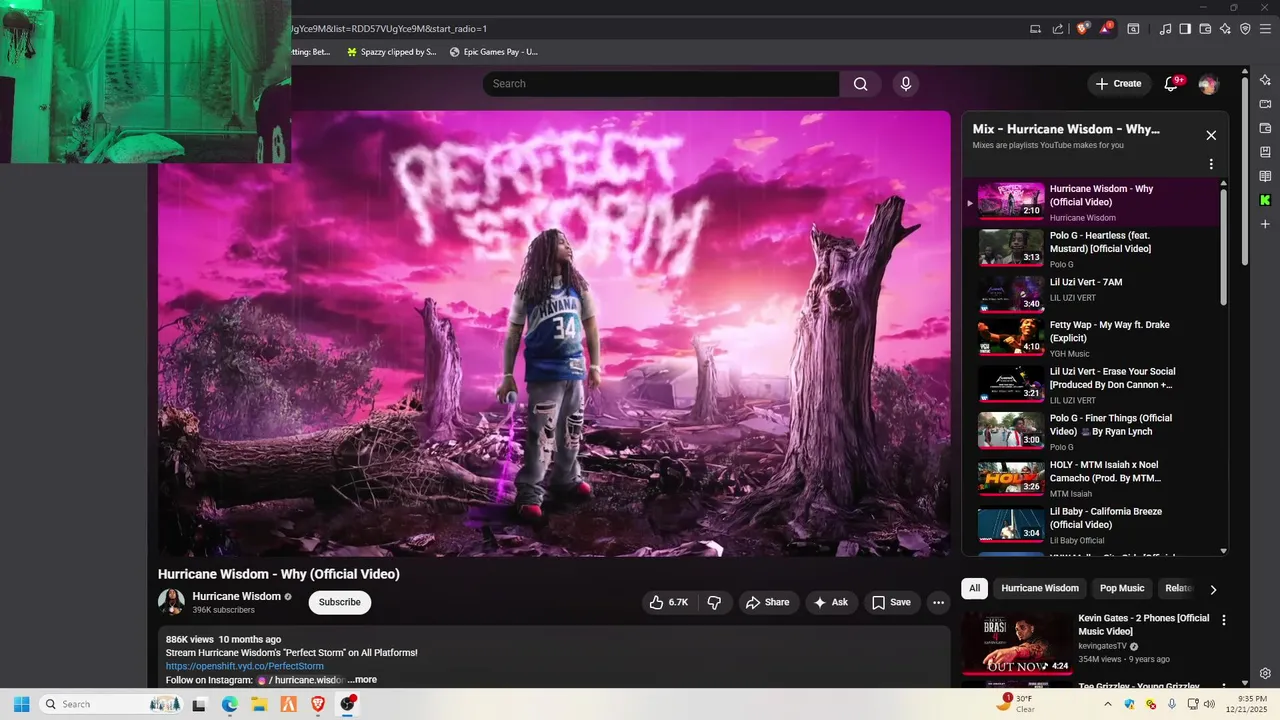
Task: Open YouTube notifications bell
Action: pos(1171,84)
